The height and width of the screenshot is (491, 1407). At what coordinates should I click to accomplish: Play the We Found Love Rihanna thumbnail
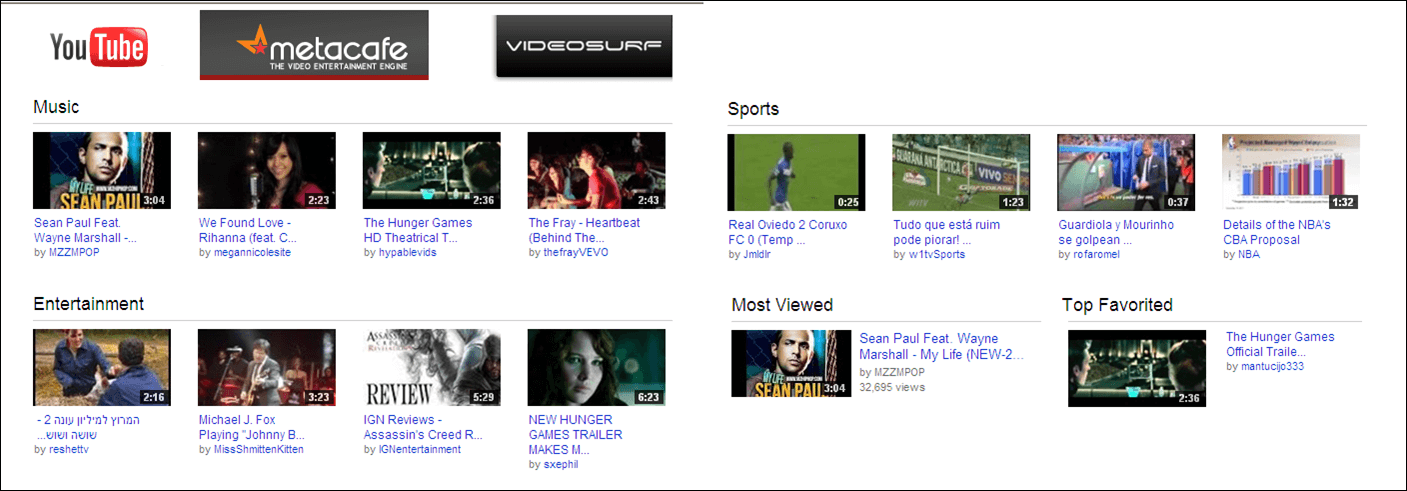[x=267, y=171]
